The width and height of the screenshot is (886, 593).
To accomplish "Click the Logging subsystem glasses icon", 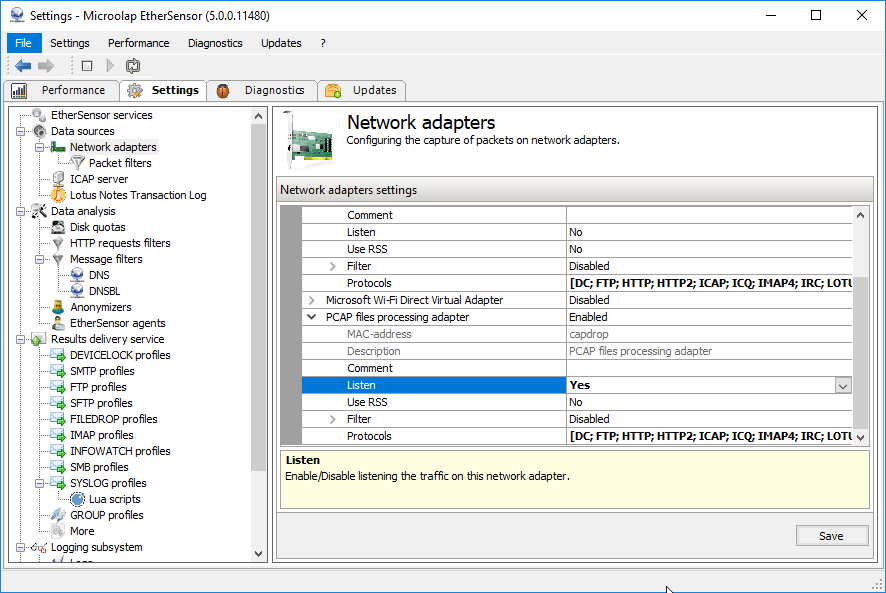I will [x=39, y=547].
